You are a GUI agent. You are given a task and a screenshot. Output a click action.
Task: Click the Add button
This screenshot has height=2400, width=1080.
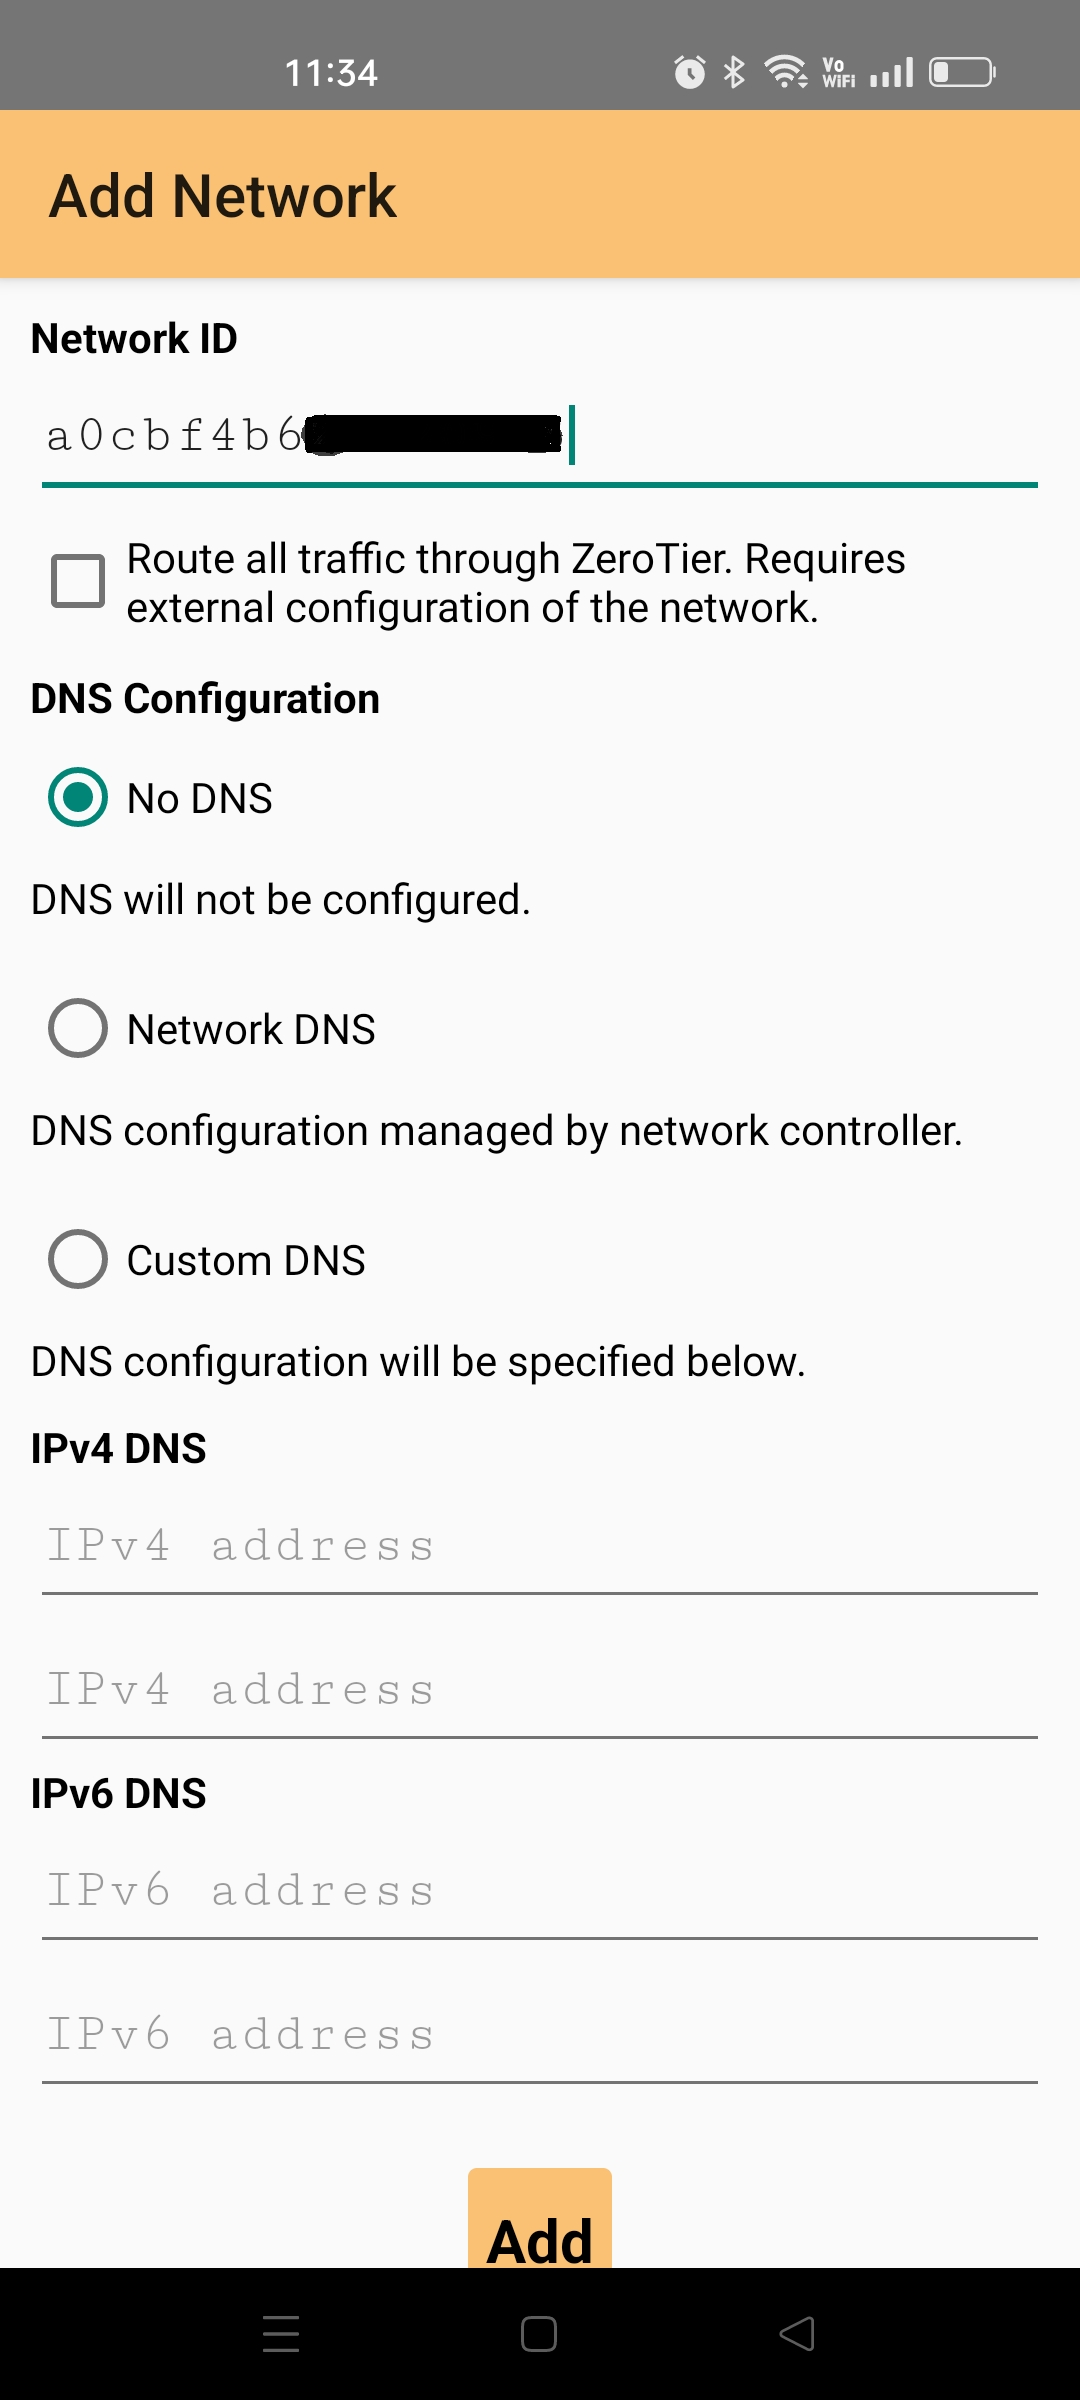pyautogui.click(x=540, y=2219)
